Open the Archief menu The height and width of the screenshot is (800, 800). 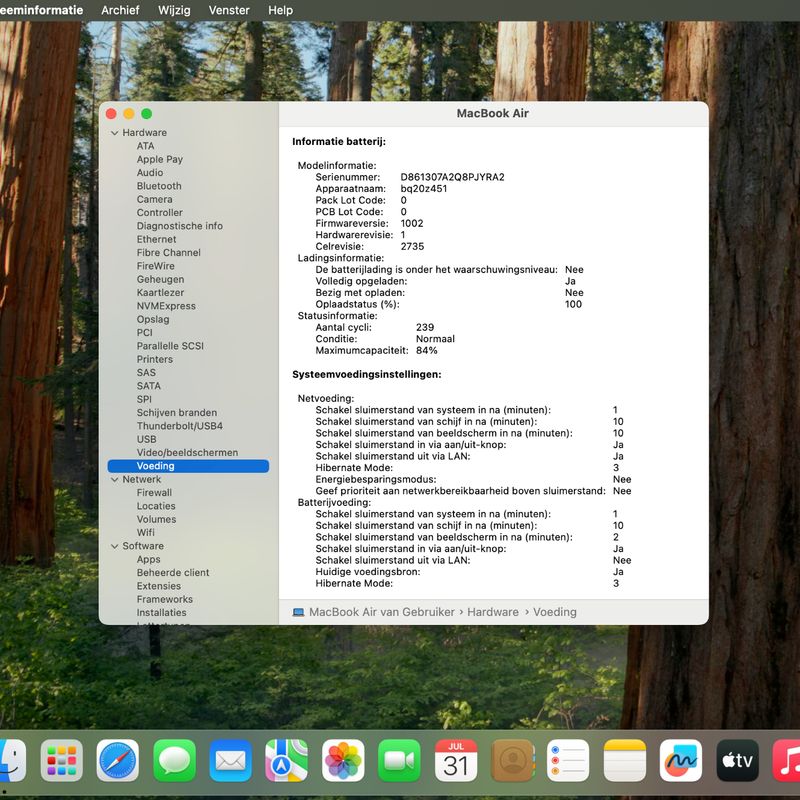point(120,10)
